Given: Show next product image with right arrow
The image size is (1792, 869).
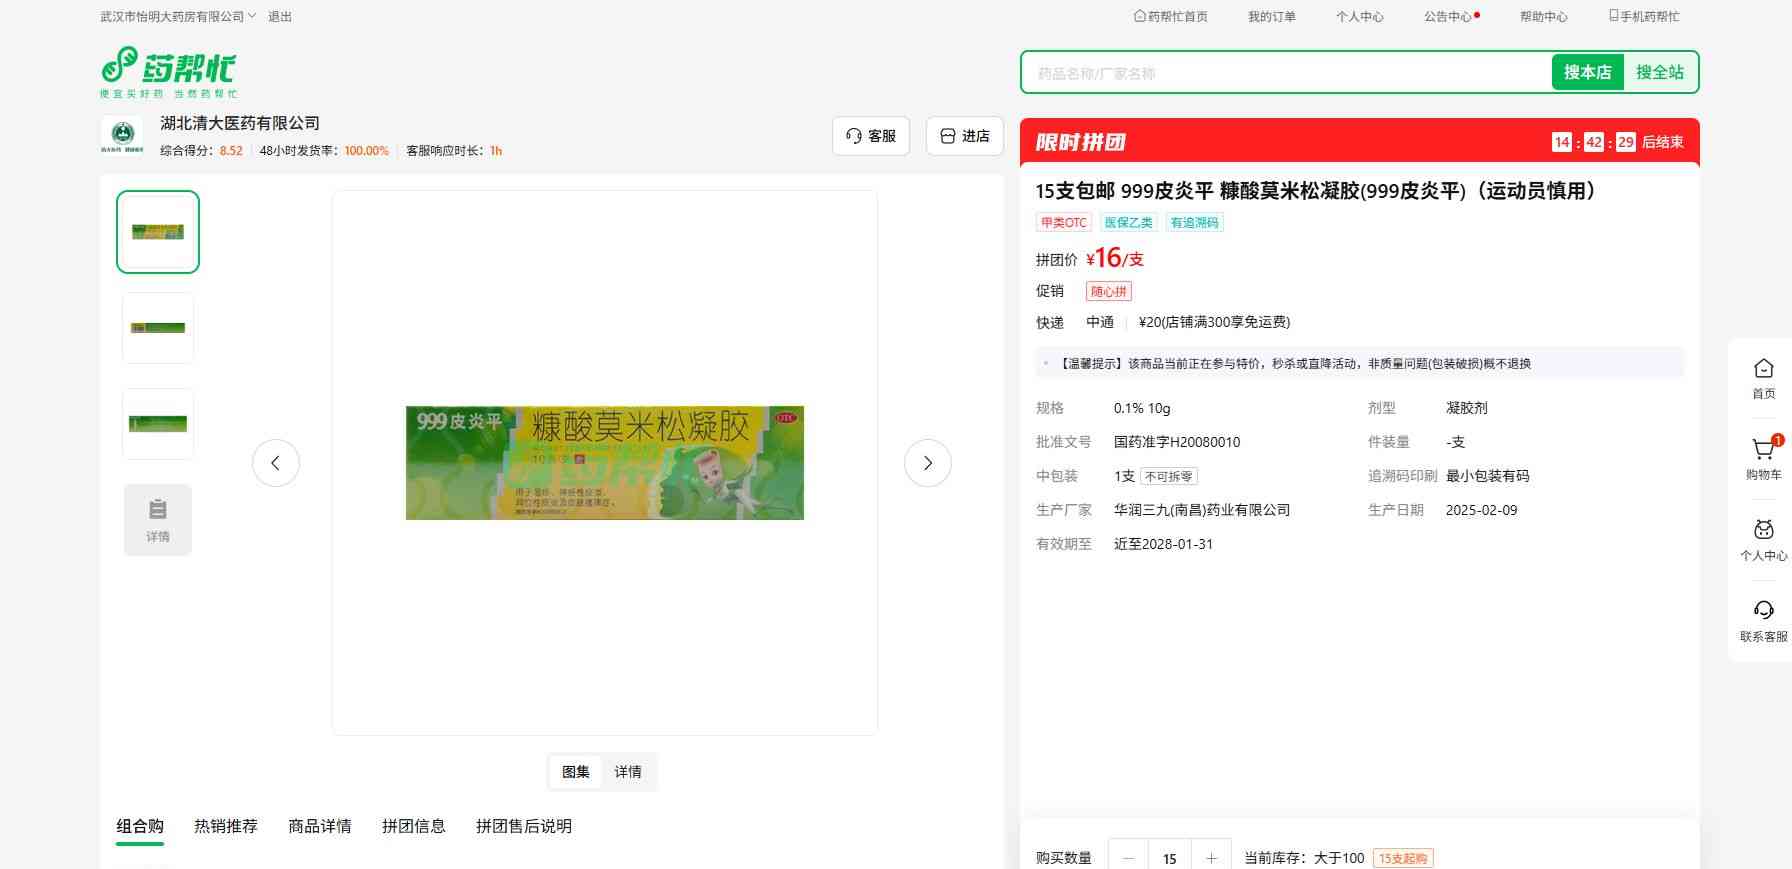Looking at the screenshot, I should [x=927, y=463].
